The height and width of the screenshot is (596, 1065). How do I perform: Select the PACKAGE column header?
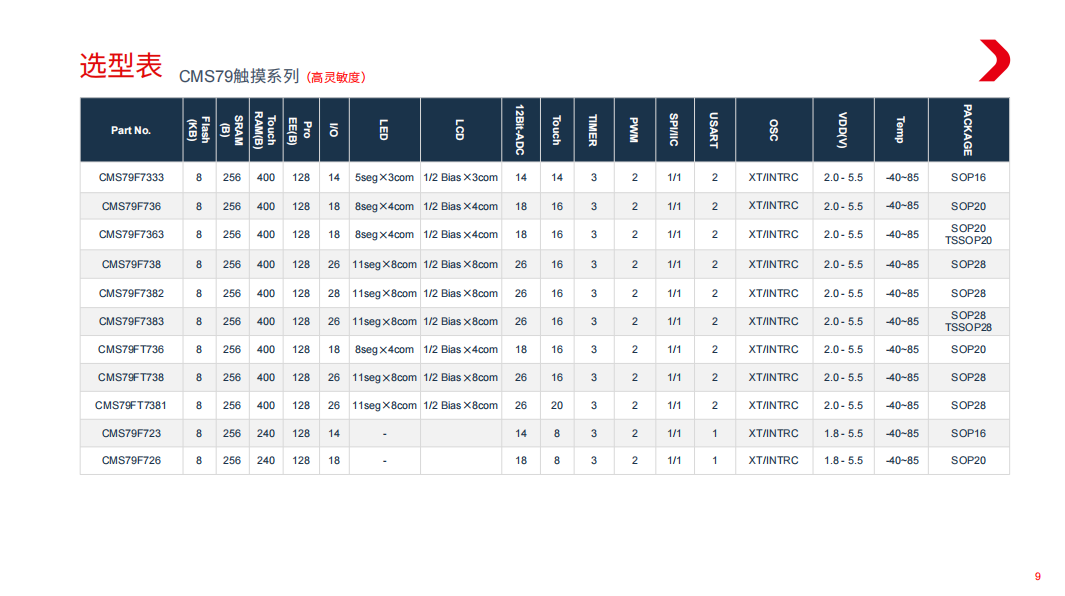click(x=968, y=130)
